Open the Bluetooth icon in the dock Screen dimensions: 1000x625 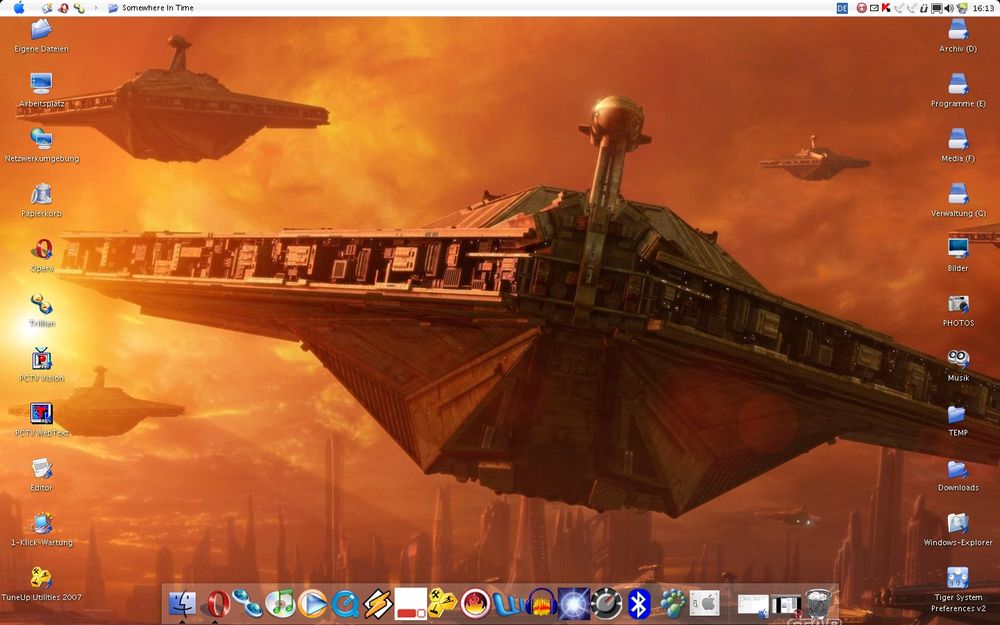(639, 603)
